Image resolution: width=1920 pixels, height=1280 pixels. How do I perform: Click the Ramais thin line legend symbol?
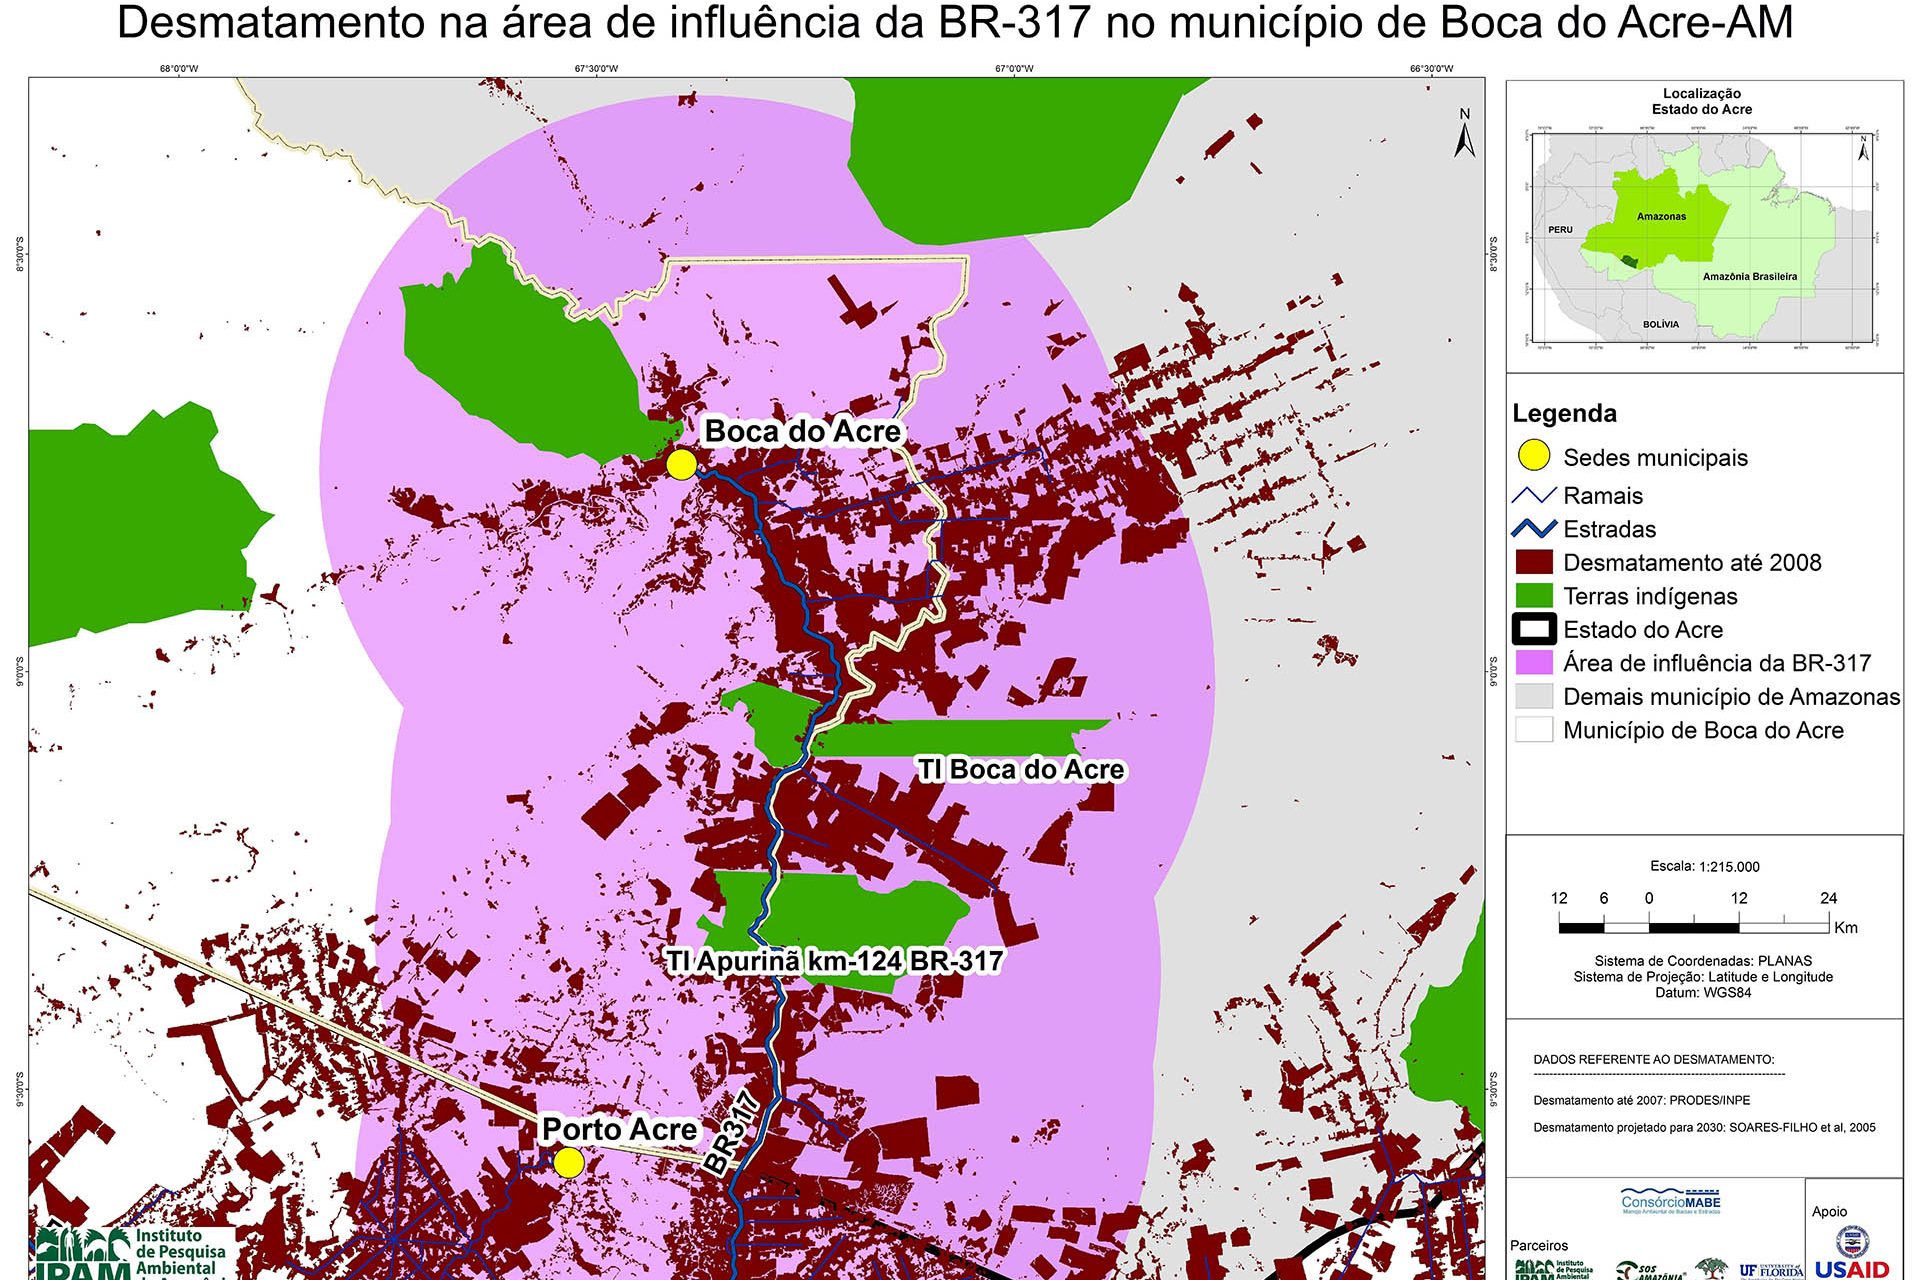tap(1534, 495)
